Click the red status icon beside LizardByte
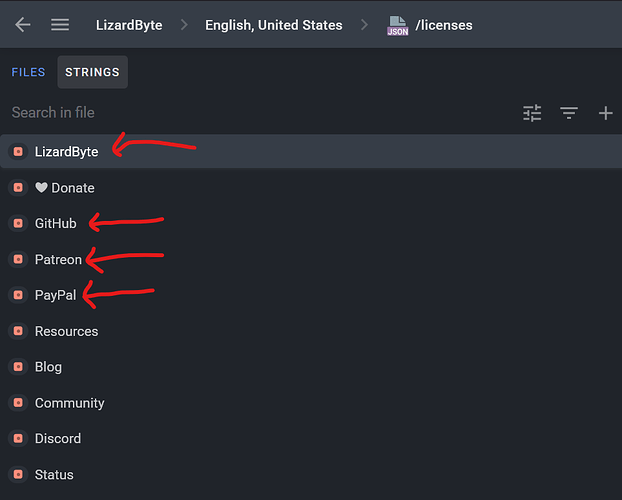Image resolution: width=622 pixels, height=500 pixels. click(18, 152)
